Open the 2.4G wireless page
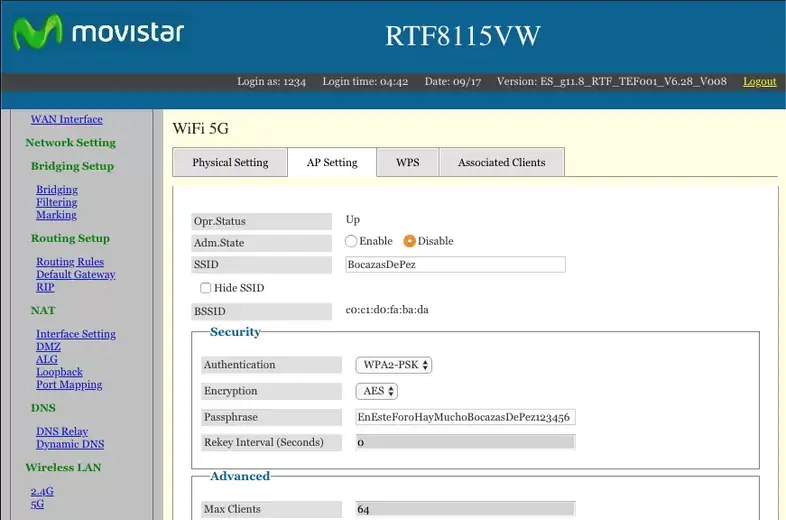 42,491
